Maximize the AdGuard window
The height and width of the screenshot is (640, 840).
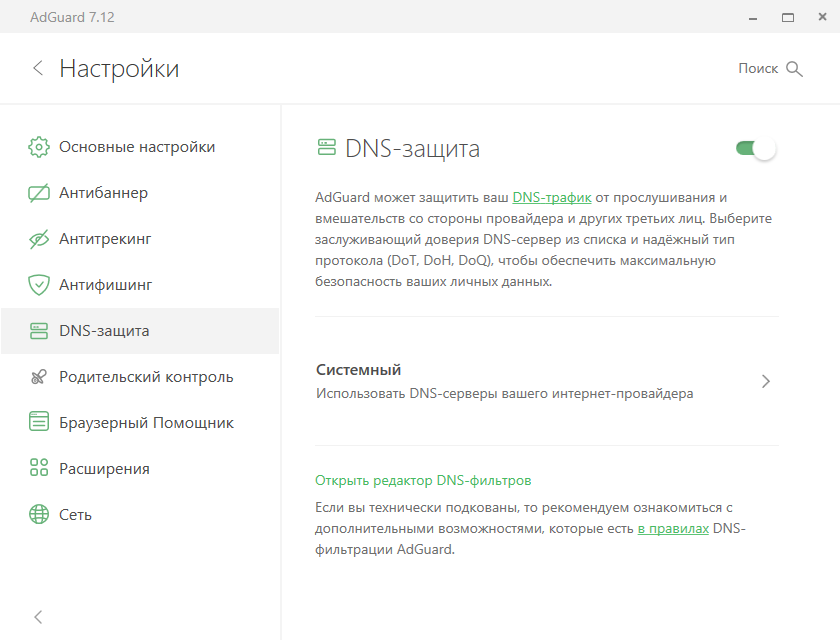click(788, 18)
